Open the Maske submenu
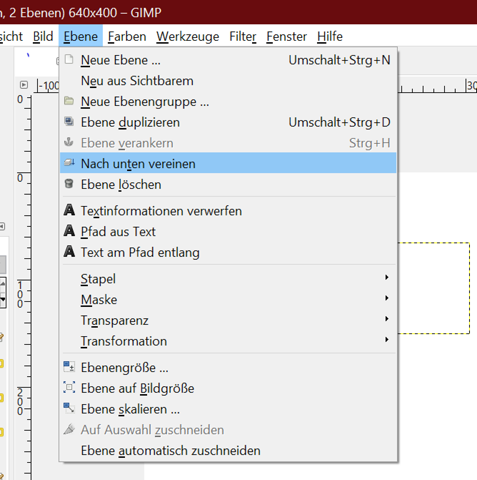Image resolution: width=477 pixels, height=480 pixels. coord(228,299)
